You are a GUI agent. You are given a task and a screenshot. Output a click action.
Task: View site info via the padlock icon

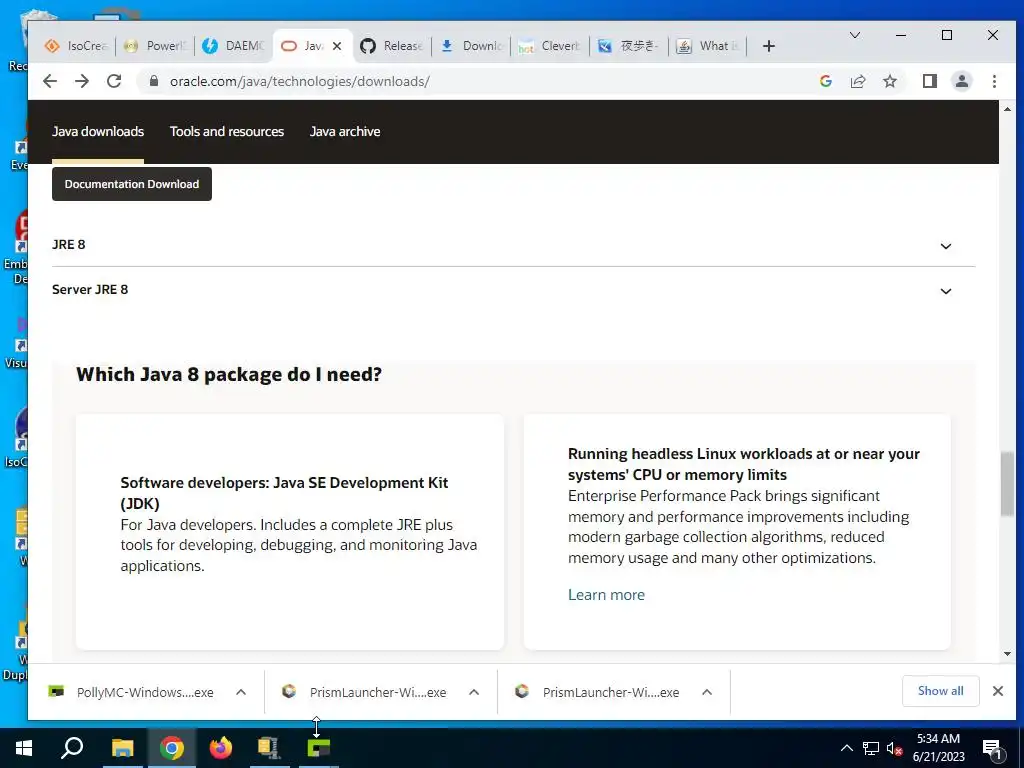pyautogui.click(x=153, y=81)
